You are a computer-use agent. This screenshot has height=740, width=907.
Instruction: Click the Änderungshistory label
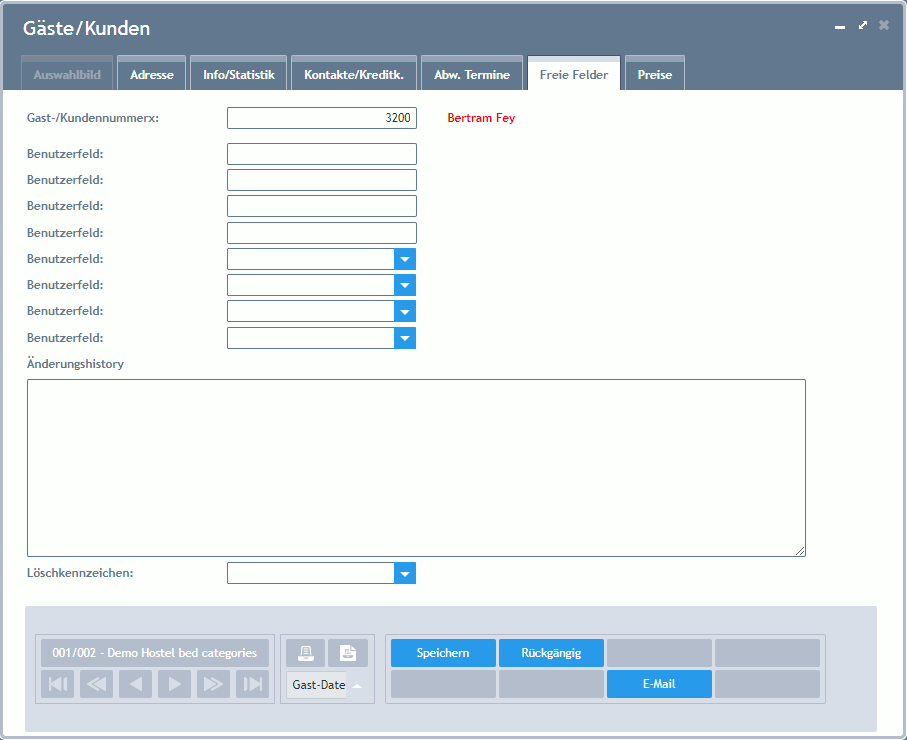pos(75,364)
